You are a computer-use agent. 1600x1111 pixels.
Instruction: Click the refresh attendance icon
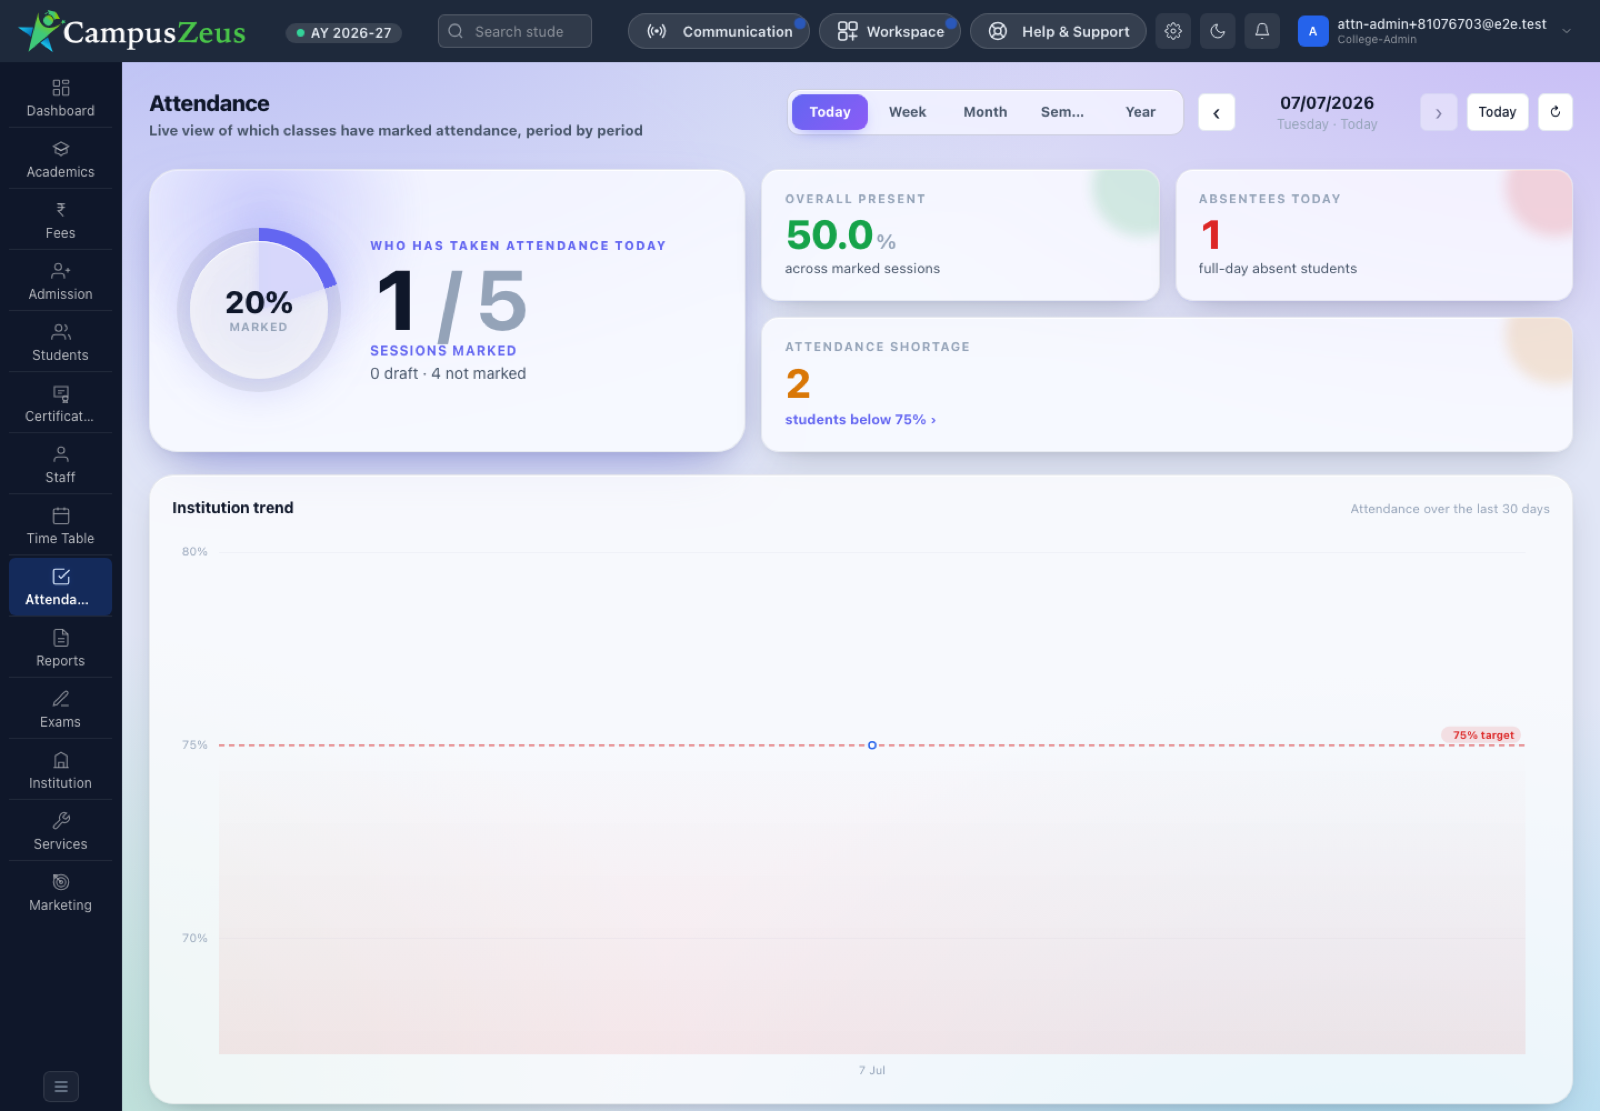[1555, 112]
